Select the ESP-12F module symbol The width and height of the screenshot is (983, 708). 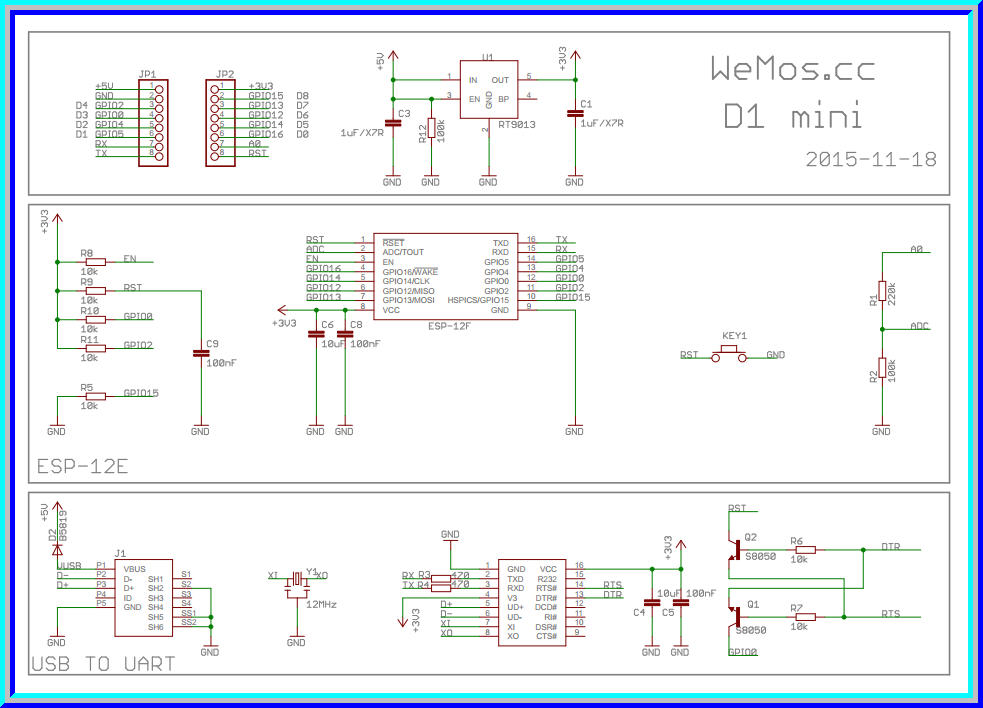[x=445, y=277]
